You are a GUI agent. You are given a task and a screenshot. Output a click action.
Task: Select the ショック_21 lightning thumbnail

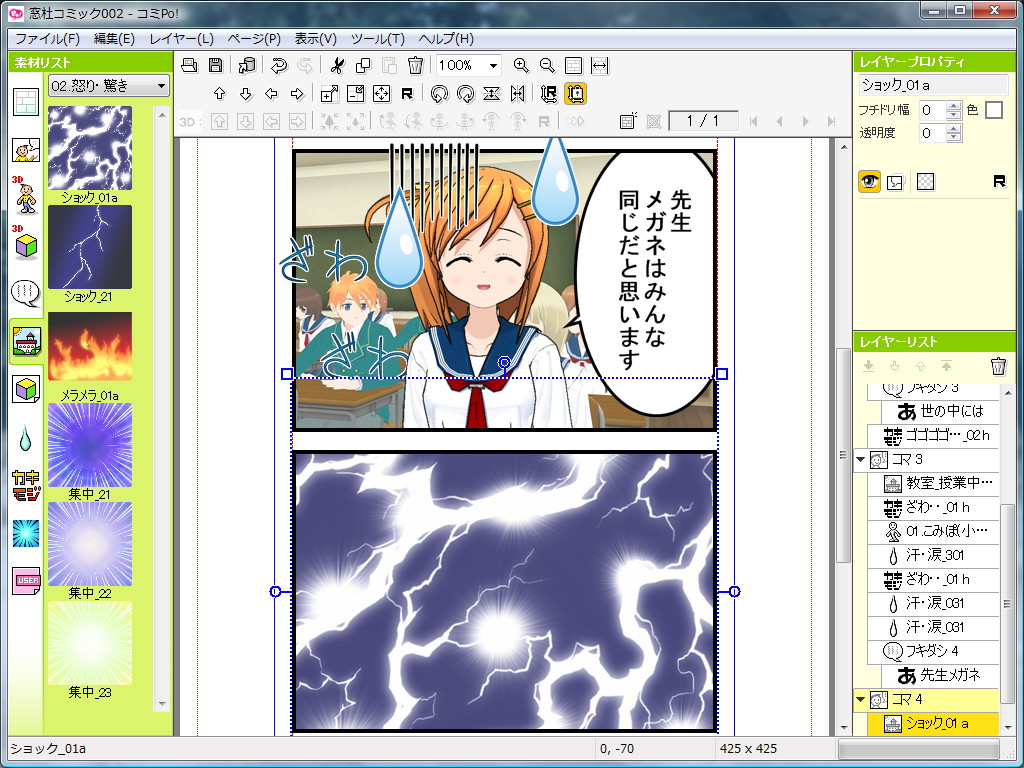tap(89, 248)
